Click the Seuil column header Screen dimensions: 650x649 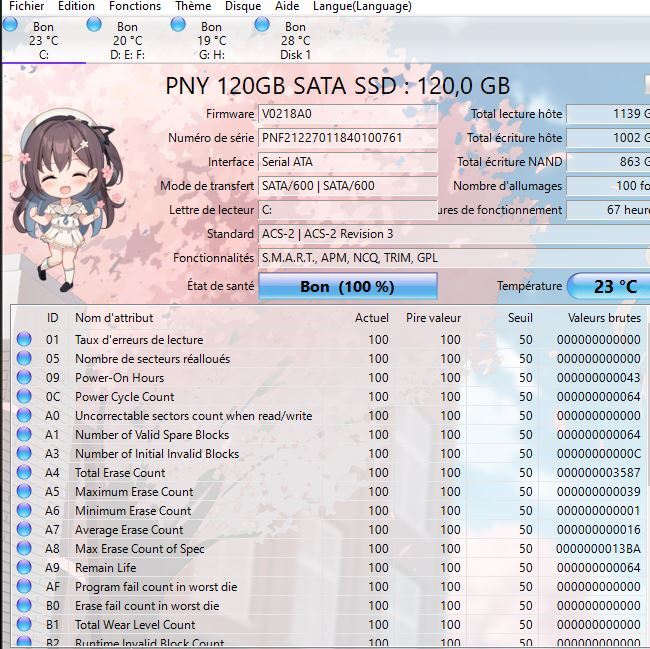pyautogui.click(x=520, y=318)
